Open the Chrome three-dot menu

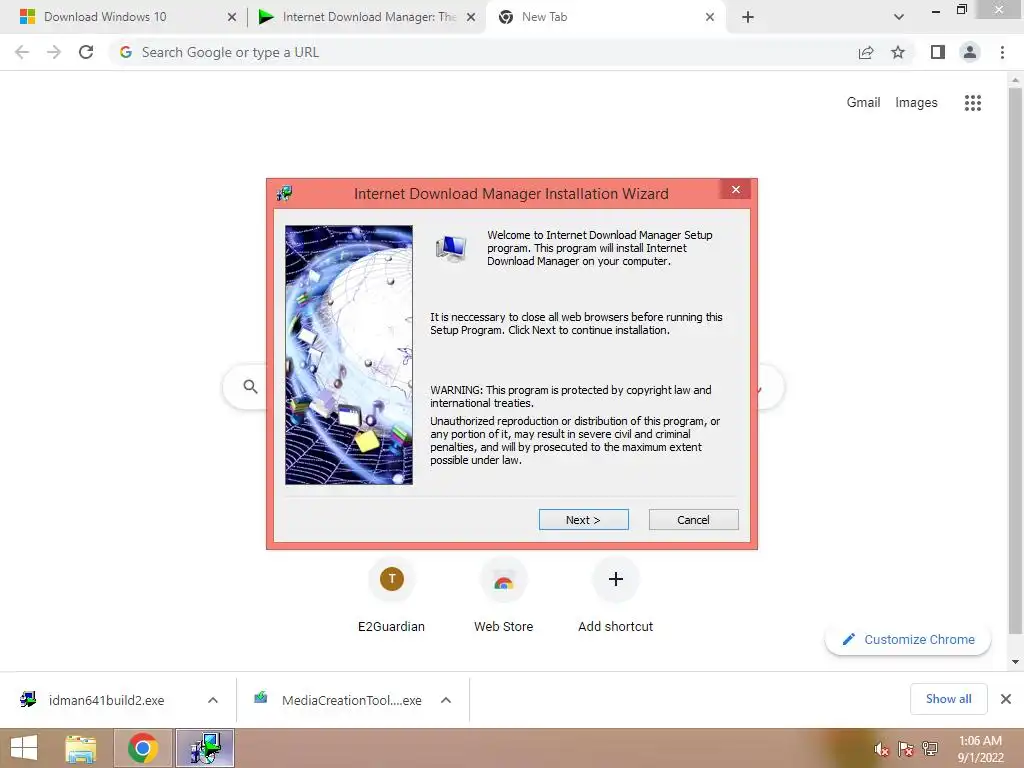(1002, 52)
